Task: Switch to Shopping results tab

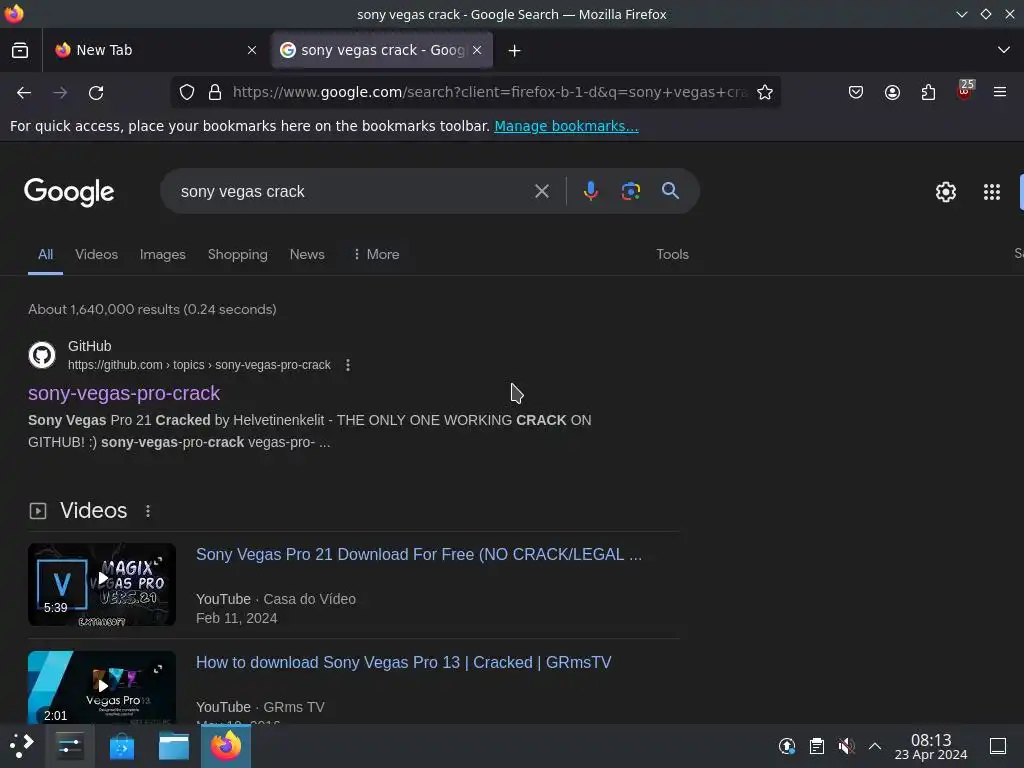Action: click(x=238, y=255)
